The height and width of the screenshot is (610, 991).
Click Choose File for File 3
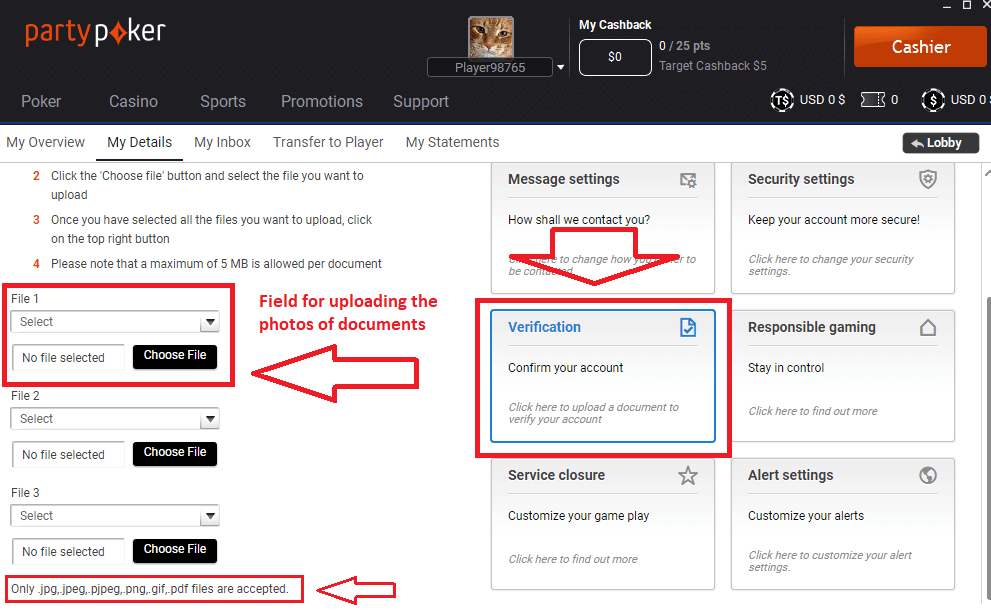pyautogui.click(x=175, y=550)
